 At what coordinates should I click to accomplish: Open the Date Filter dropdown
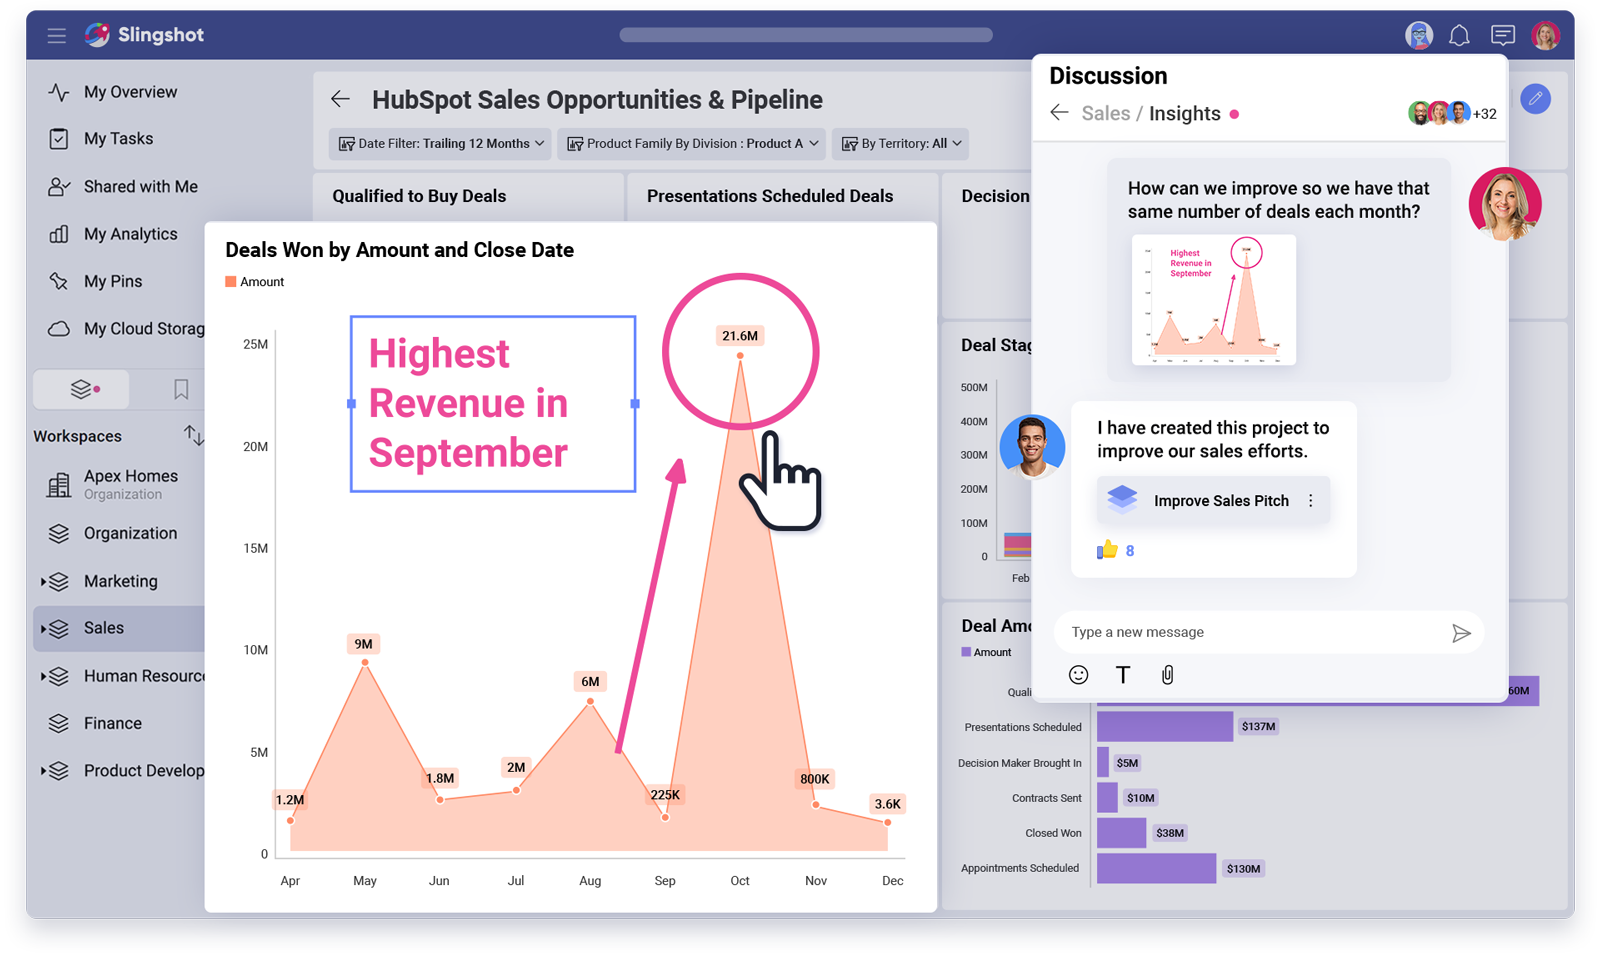point(441,144)
